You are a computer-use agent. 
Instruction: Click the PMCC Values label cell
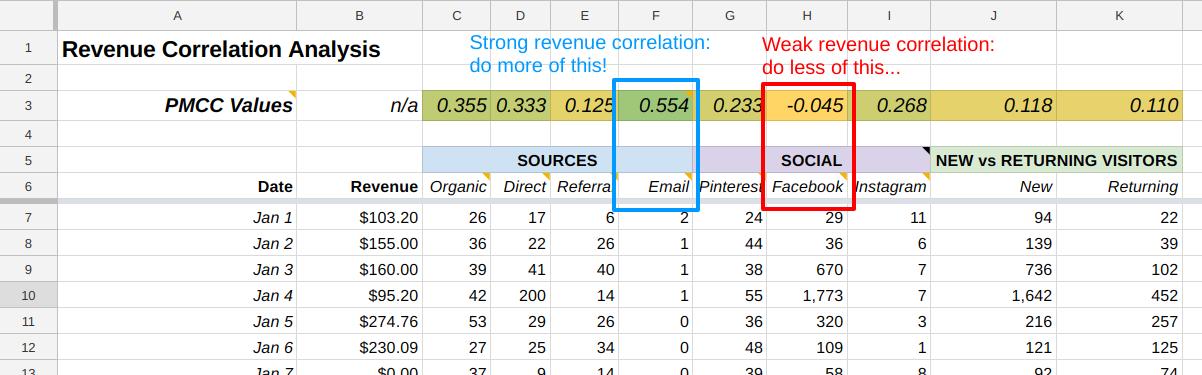177,105
